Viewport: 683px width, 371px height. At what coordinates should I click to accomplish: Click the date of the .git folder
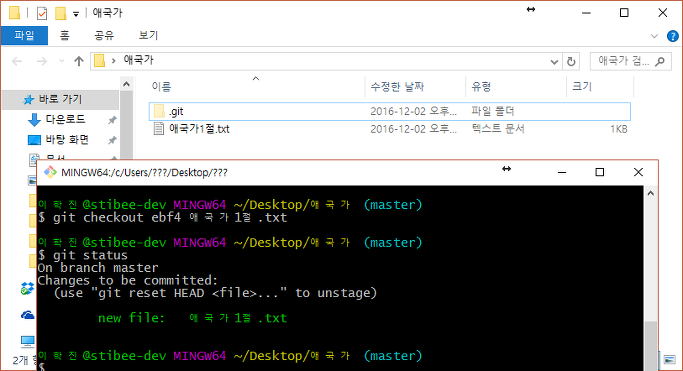point(413,111)
